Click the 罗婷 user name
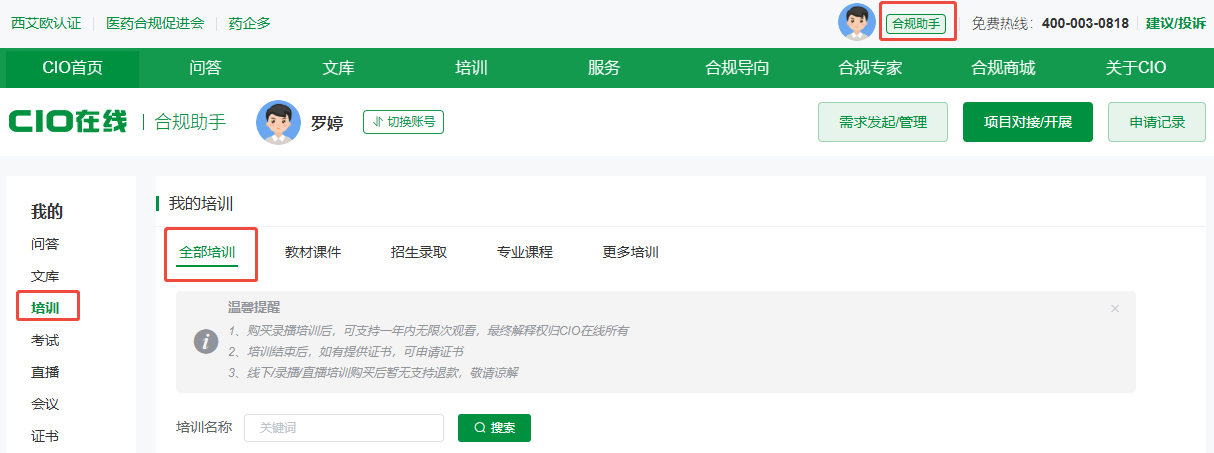This screenshot has width=1214, height=453. point(327,123)
